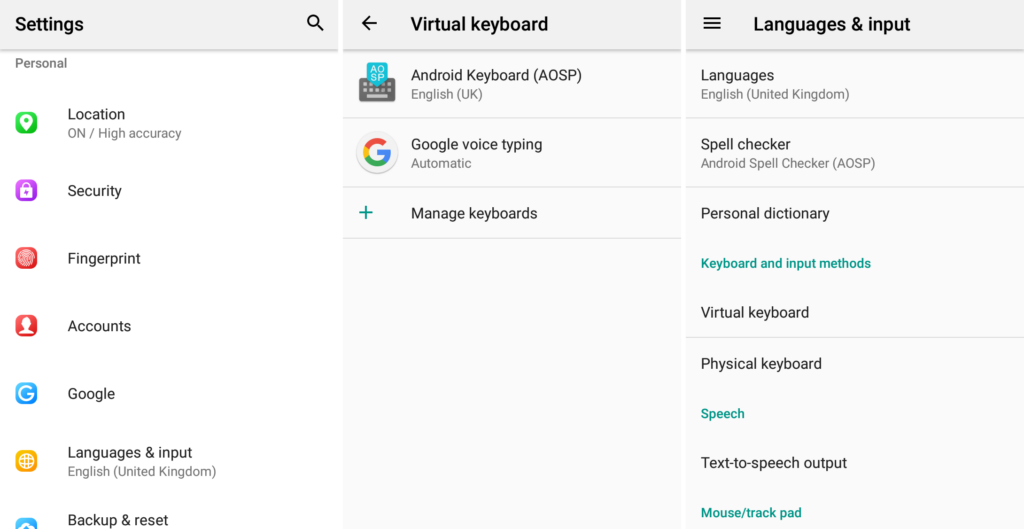
Task: Tap the Backup & reset cloud icon
Action: point(26,523)
